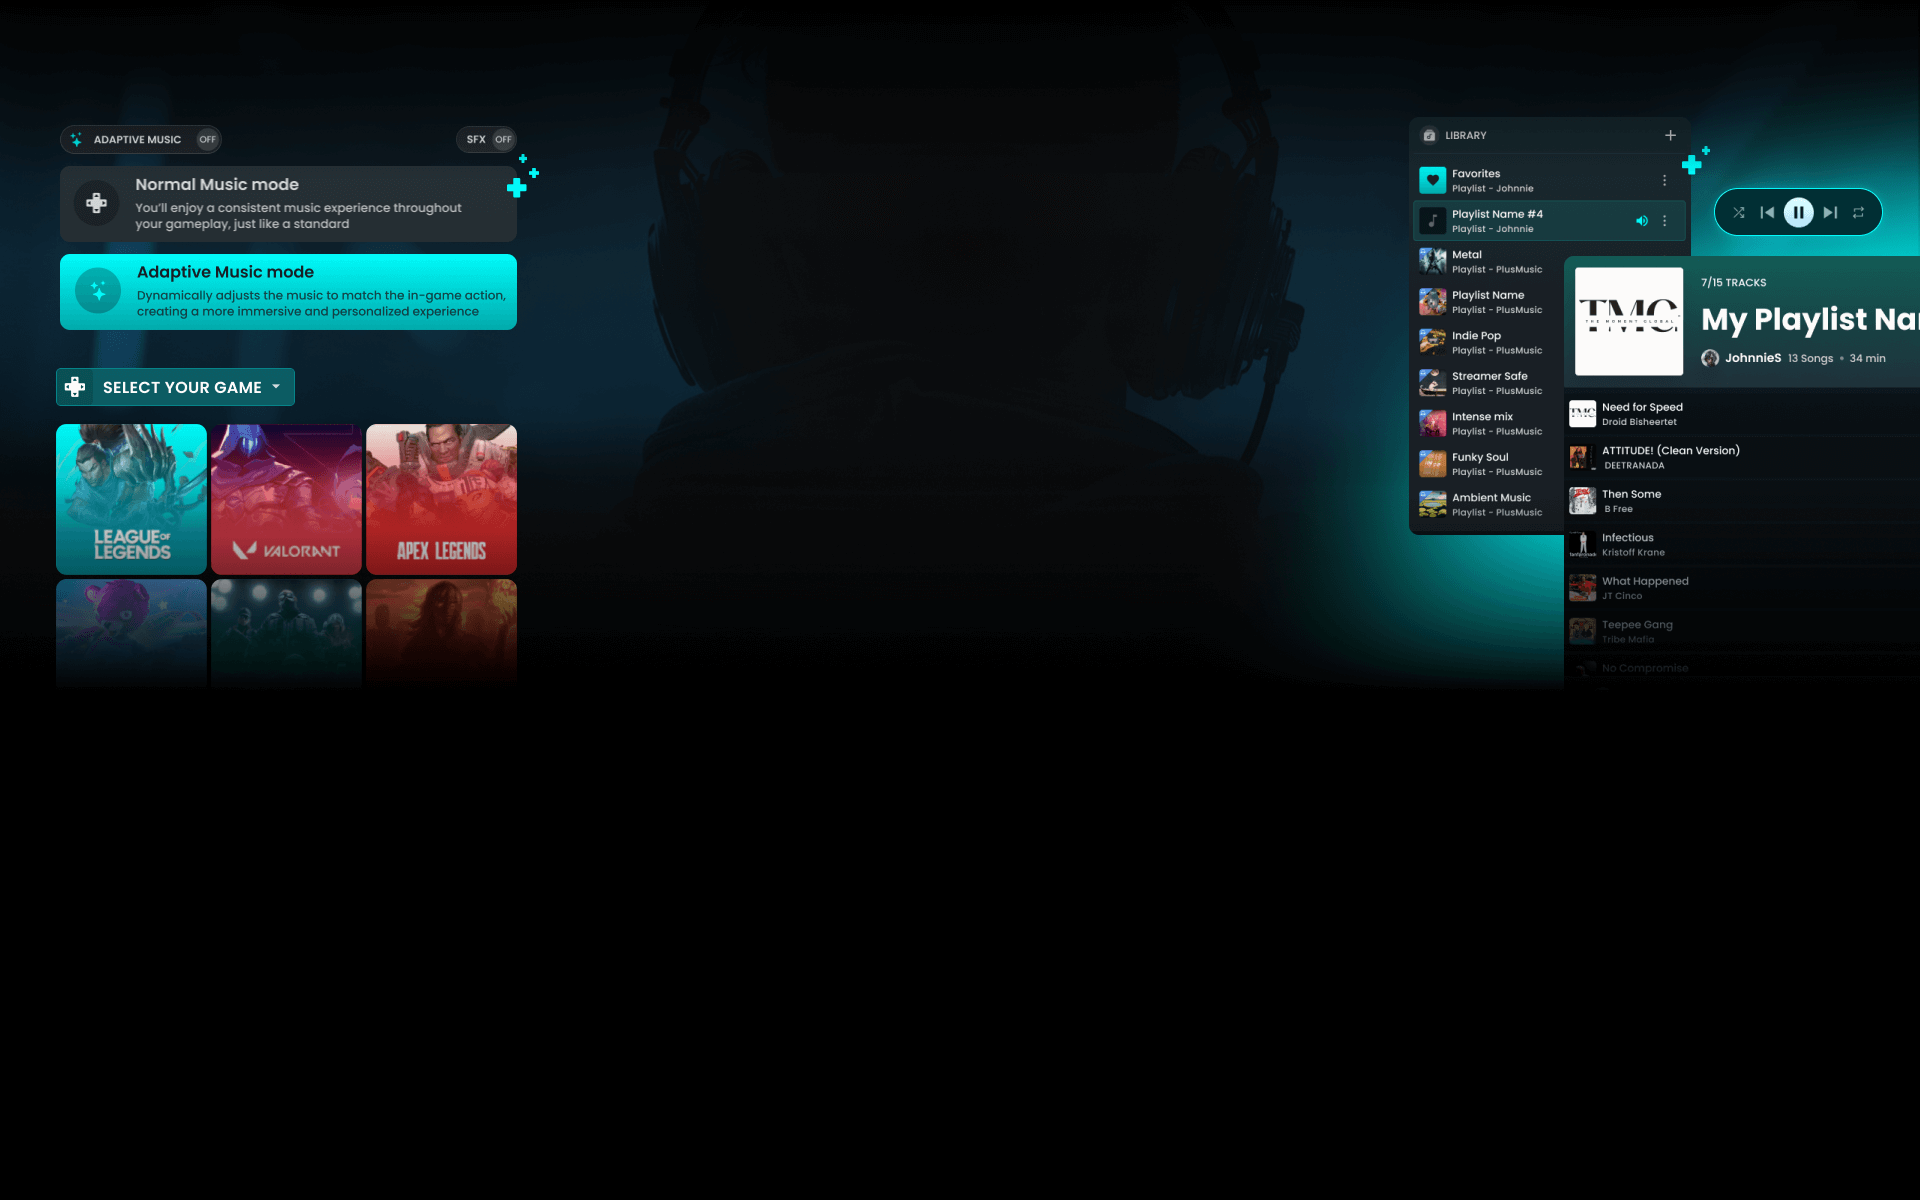
Task: Open Ambient Music playlist
Action: (x=1490, y=503)
